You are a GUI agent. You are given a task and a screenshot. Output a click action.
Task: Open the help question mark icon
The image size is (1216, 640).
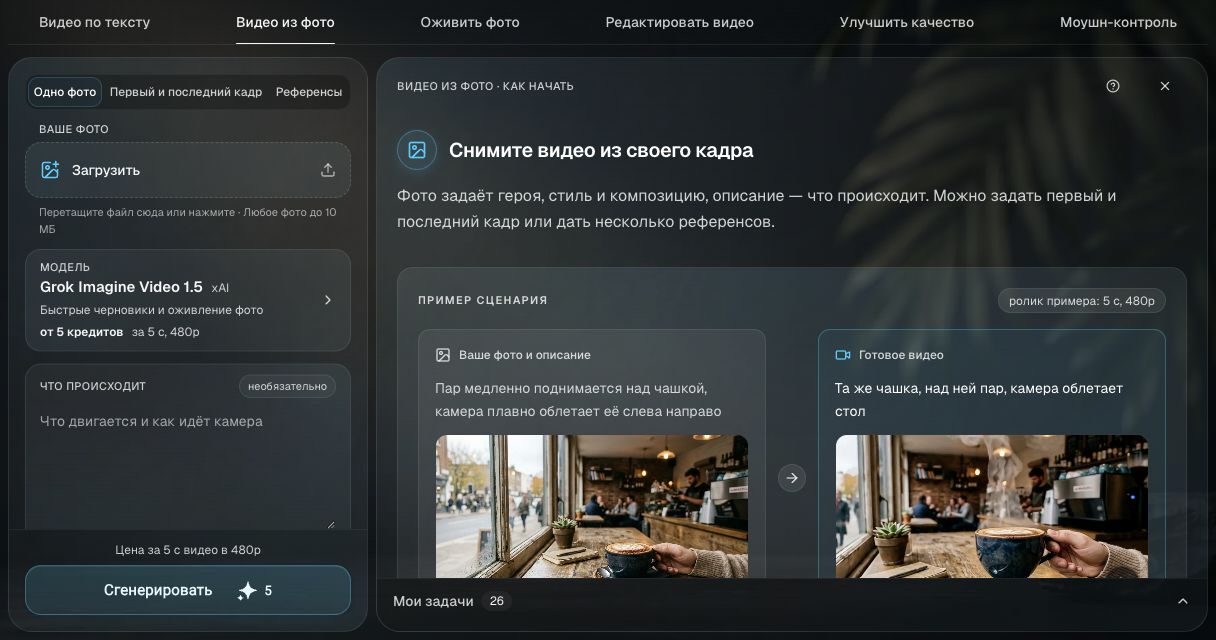point(1113,86)
